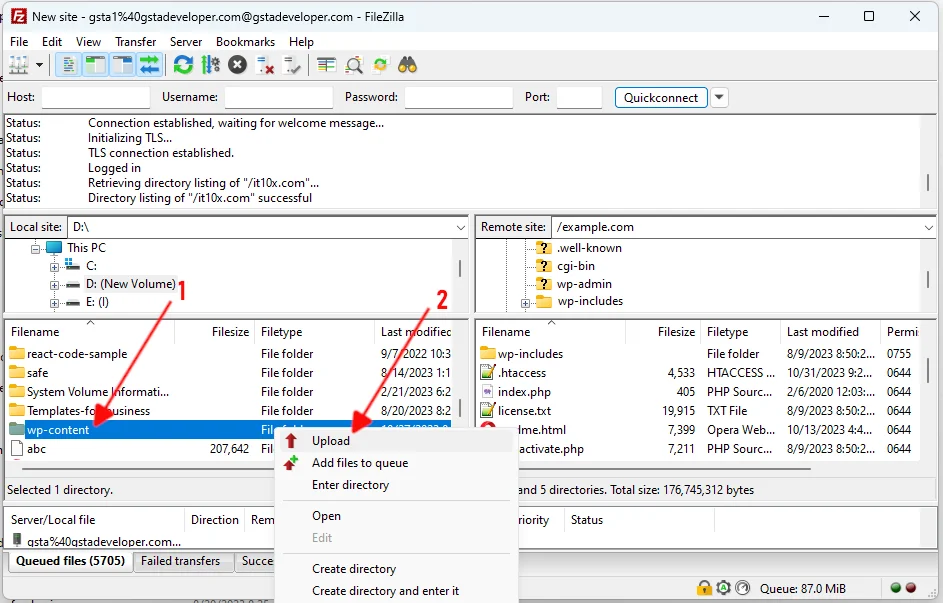Click the binoculars search icon
Viewport: 943px width, 603px height.
[408, 65]
